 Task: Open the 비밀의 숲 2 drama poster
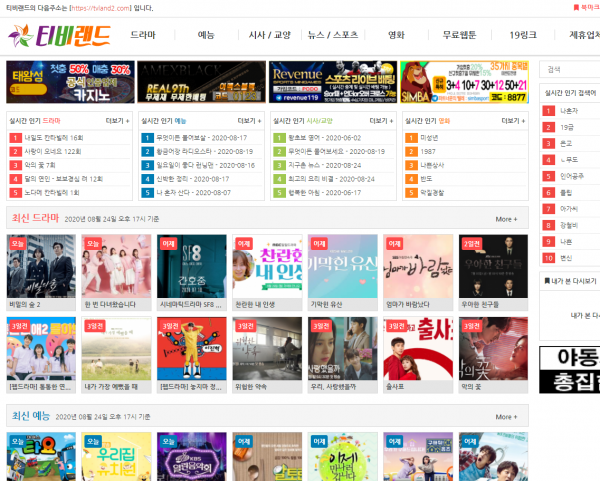point(41,266)
